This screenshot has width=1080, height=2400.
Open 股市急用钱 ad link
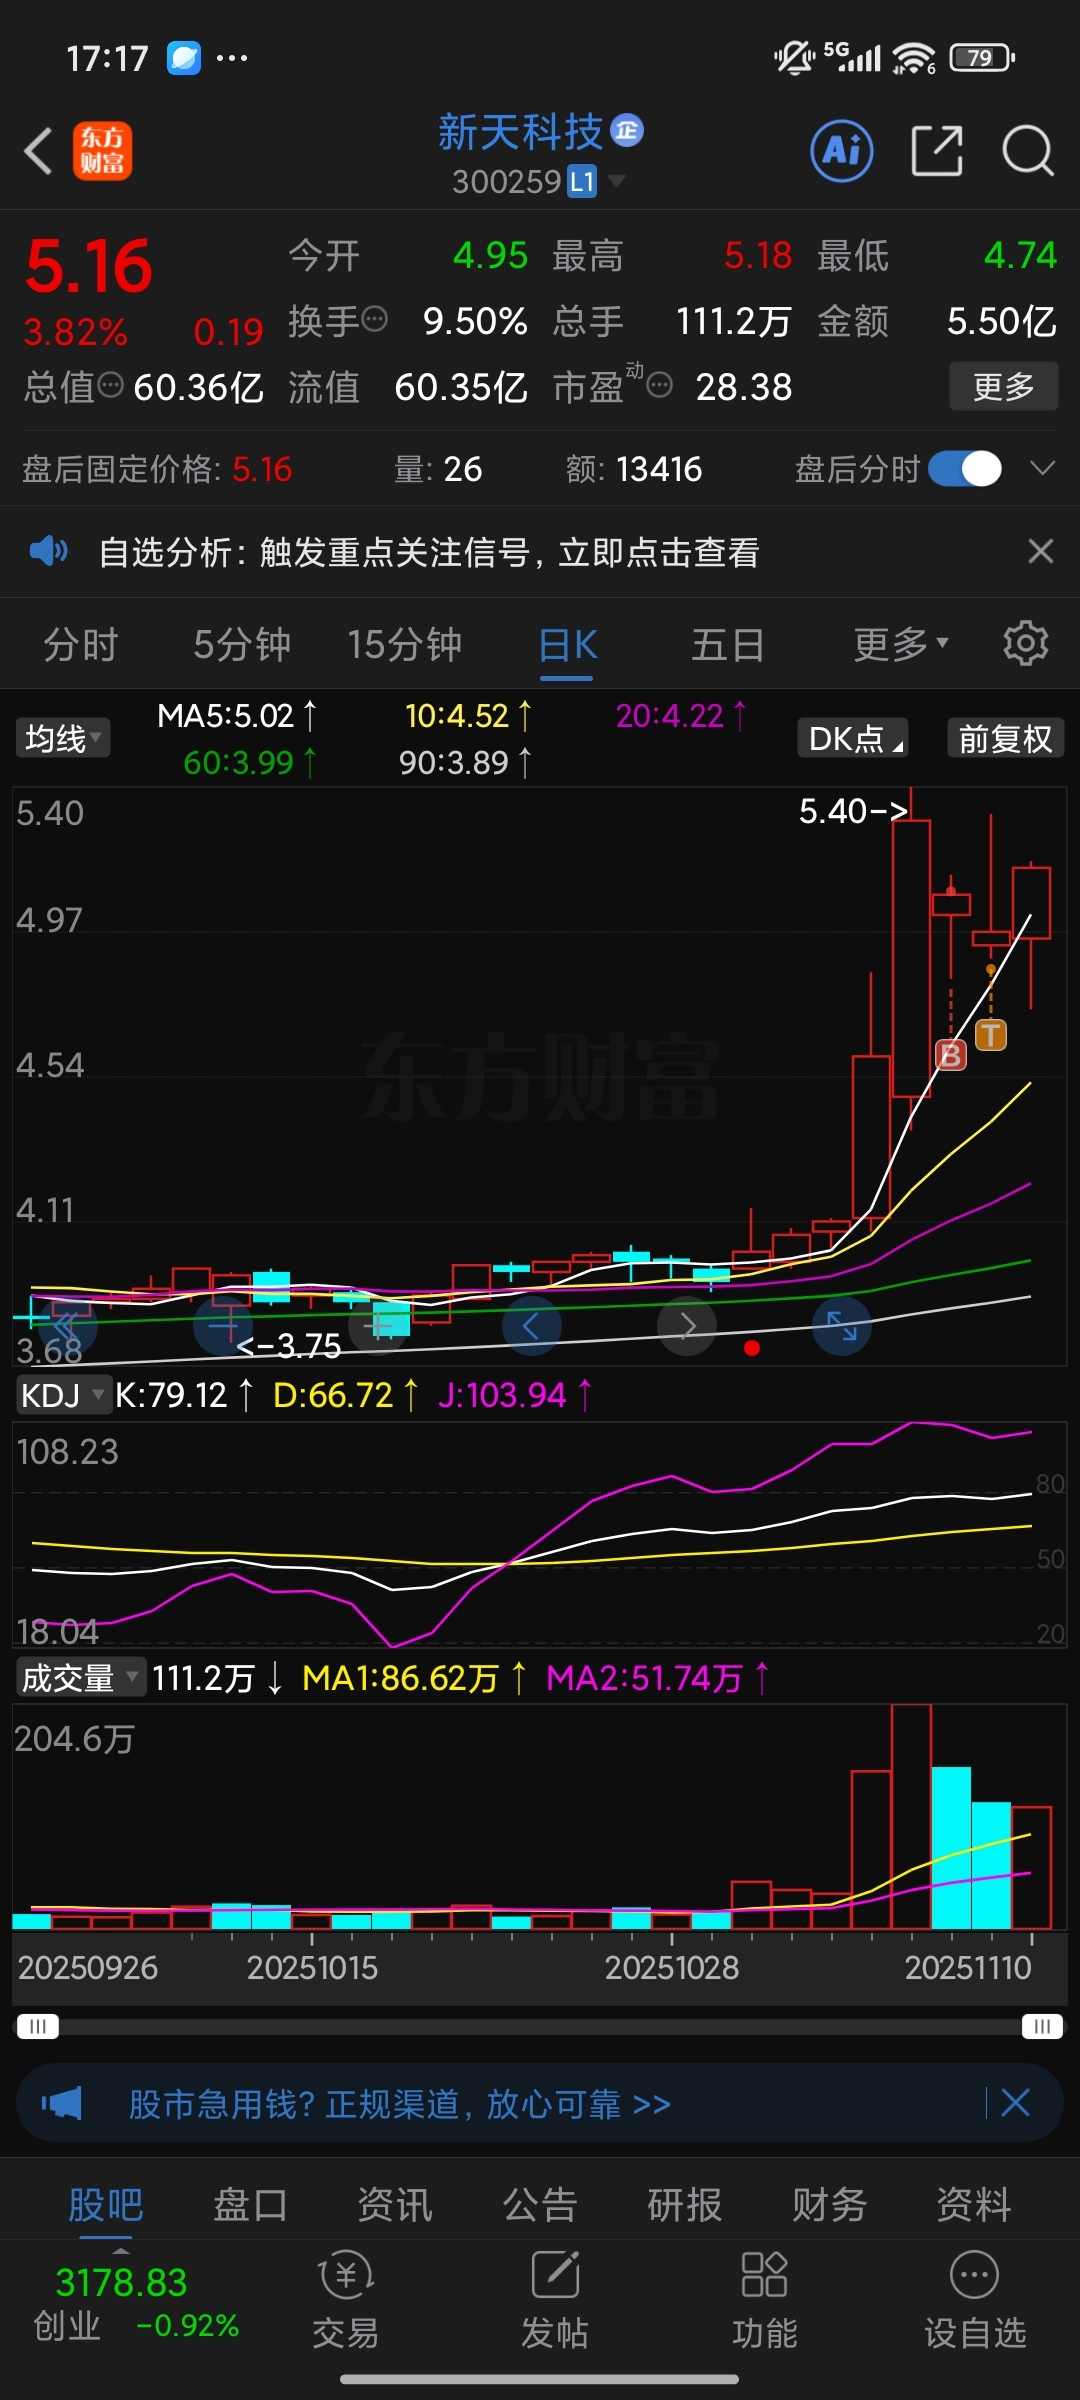(400, 2104)
